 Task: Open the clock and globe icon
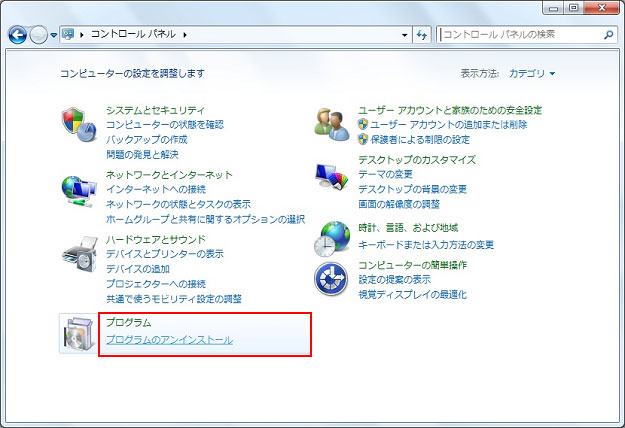click(x=332, y=239)
